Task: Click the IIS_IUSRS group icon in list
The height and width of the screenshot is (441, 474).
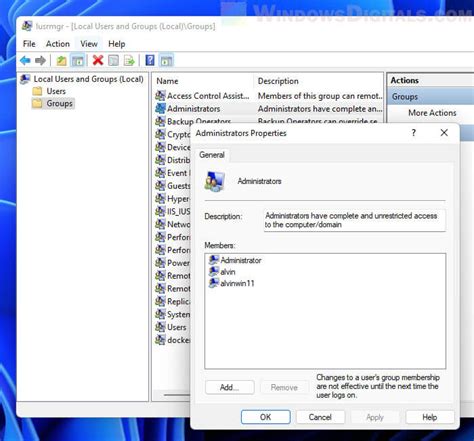Action: [x=160, y=211]
